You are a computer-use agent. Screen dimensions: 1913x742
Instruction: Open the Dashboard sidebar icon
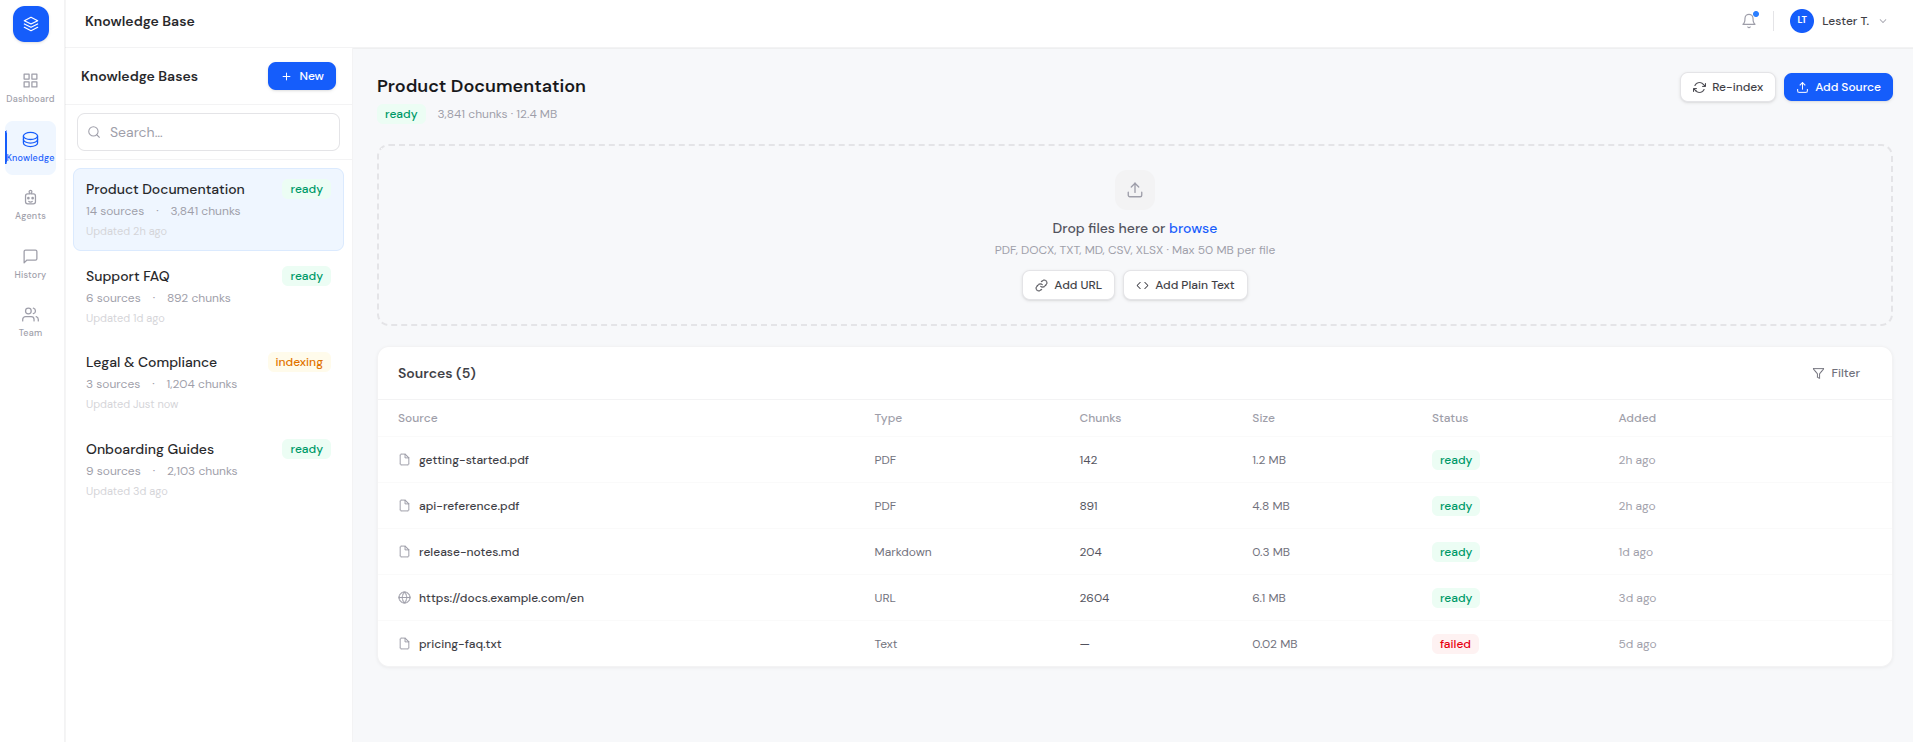click(30, 87)
